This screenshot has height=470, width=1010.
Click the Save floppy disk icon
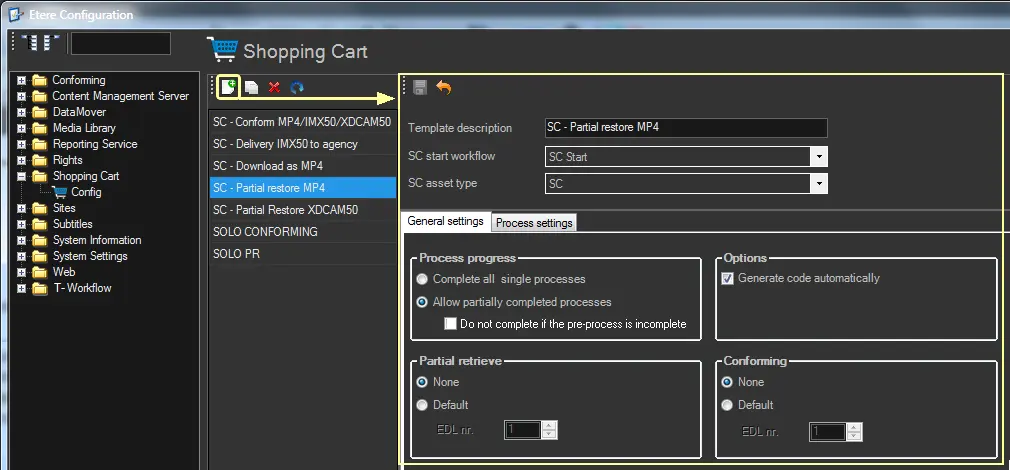coord(420,88)
